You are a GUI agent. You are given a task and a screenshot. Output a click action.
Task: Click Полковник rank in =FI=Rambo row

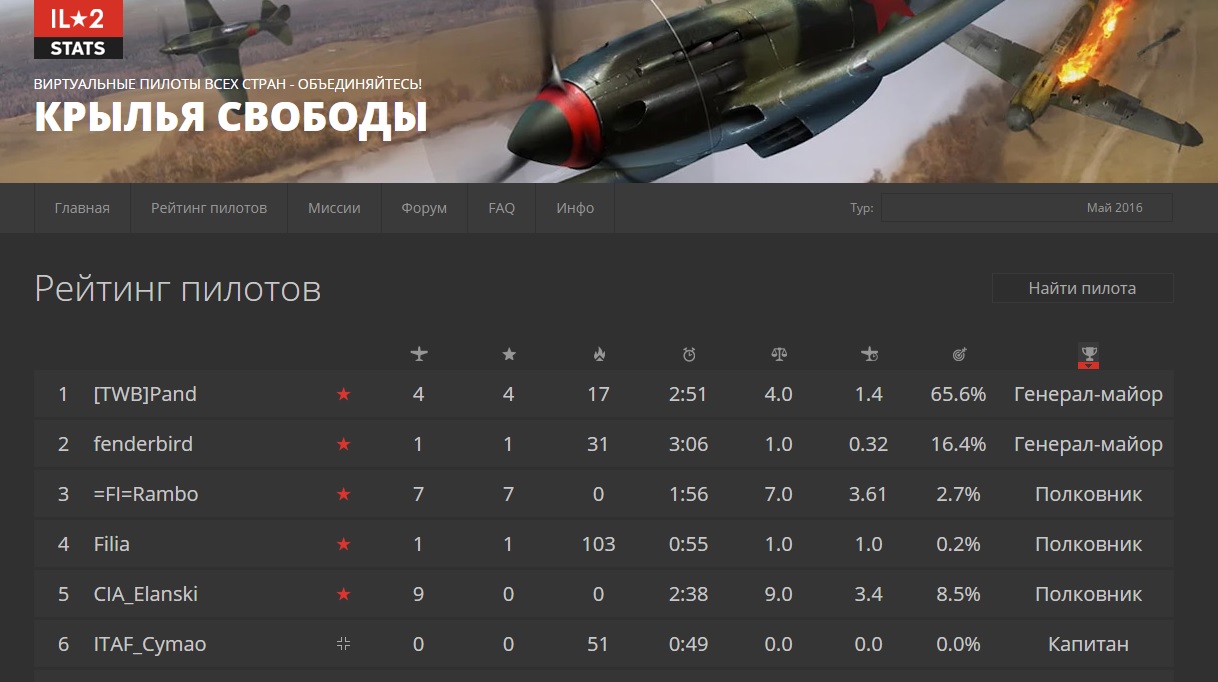1088,494
